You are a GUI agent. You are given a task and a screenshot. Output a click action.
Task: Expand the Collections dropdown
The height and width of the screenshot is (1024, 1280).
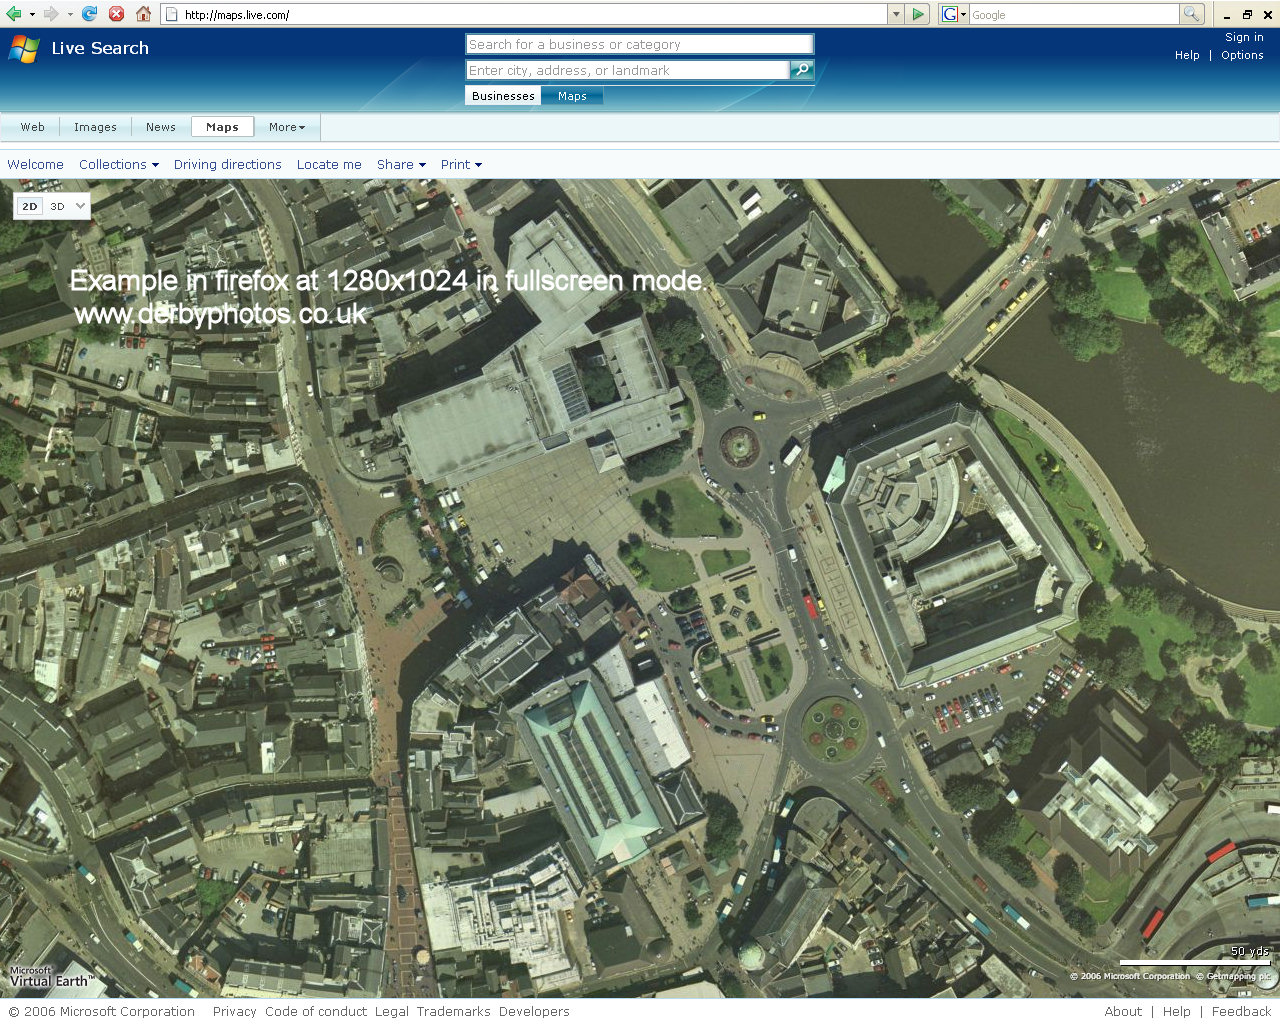click(118, 164)
